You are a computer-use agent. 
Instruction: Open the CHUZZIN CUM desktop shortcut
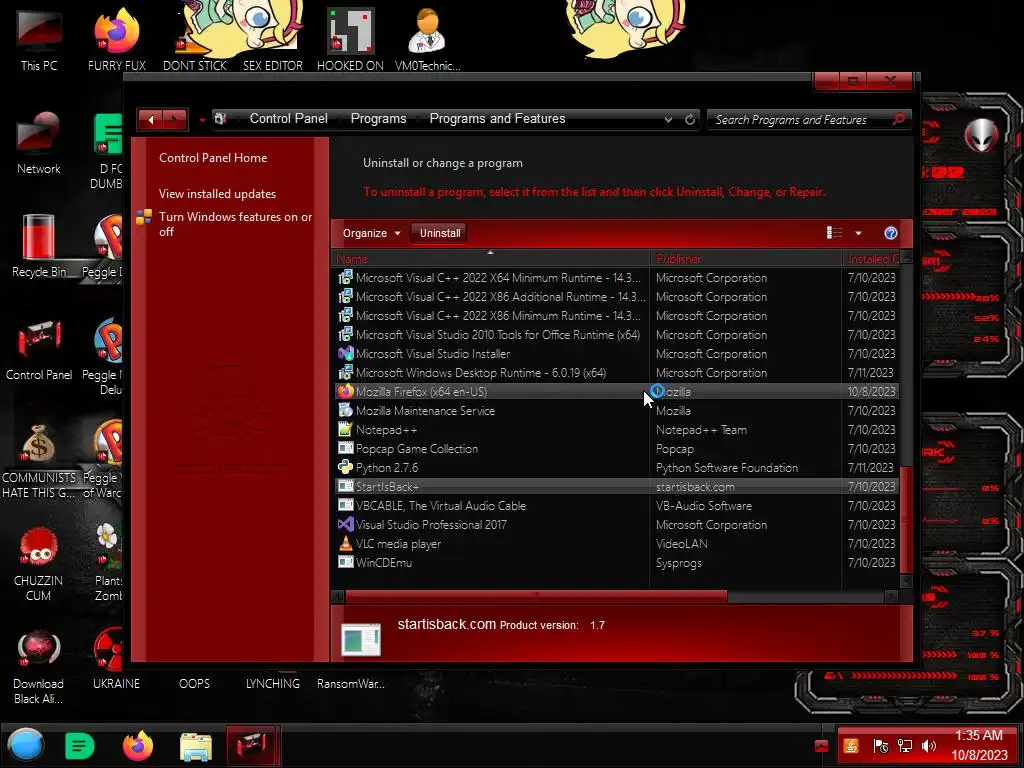(x=39, y=564)
